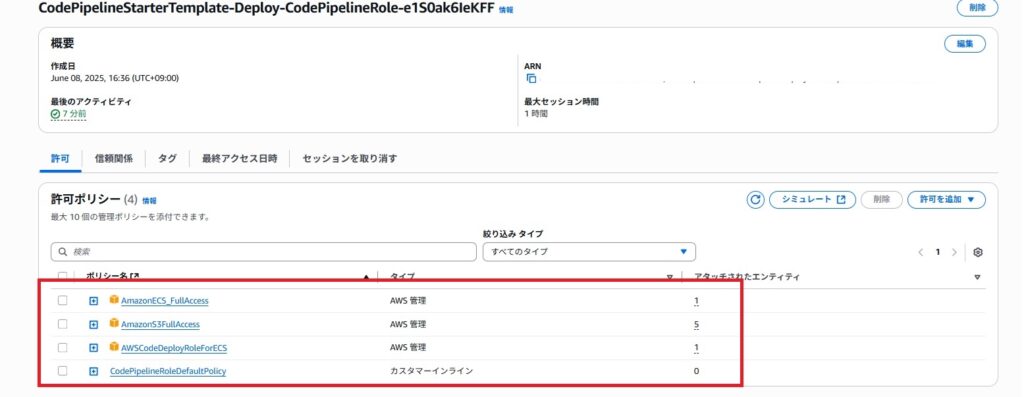This screenshot has width=1024, height=397.
Task: Switch to the 信頼関係 tab
Action: pyautogui.click(x=114, y=159)
